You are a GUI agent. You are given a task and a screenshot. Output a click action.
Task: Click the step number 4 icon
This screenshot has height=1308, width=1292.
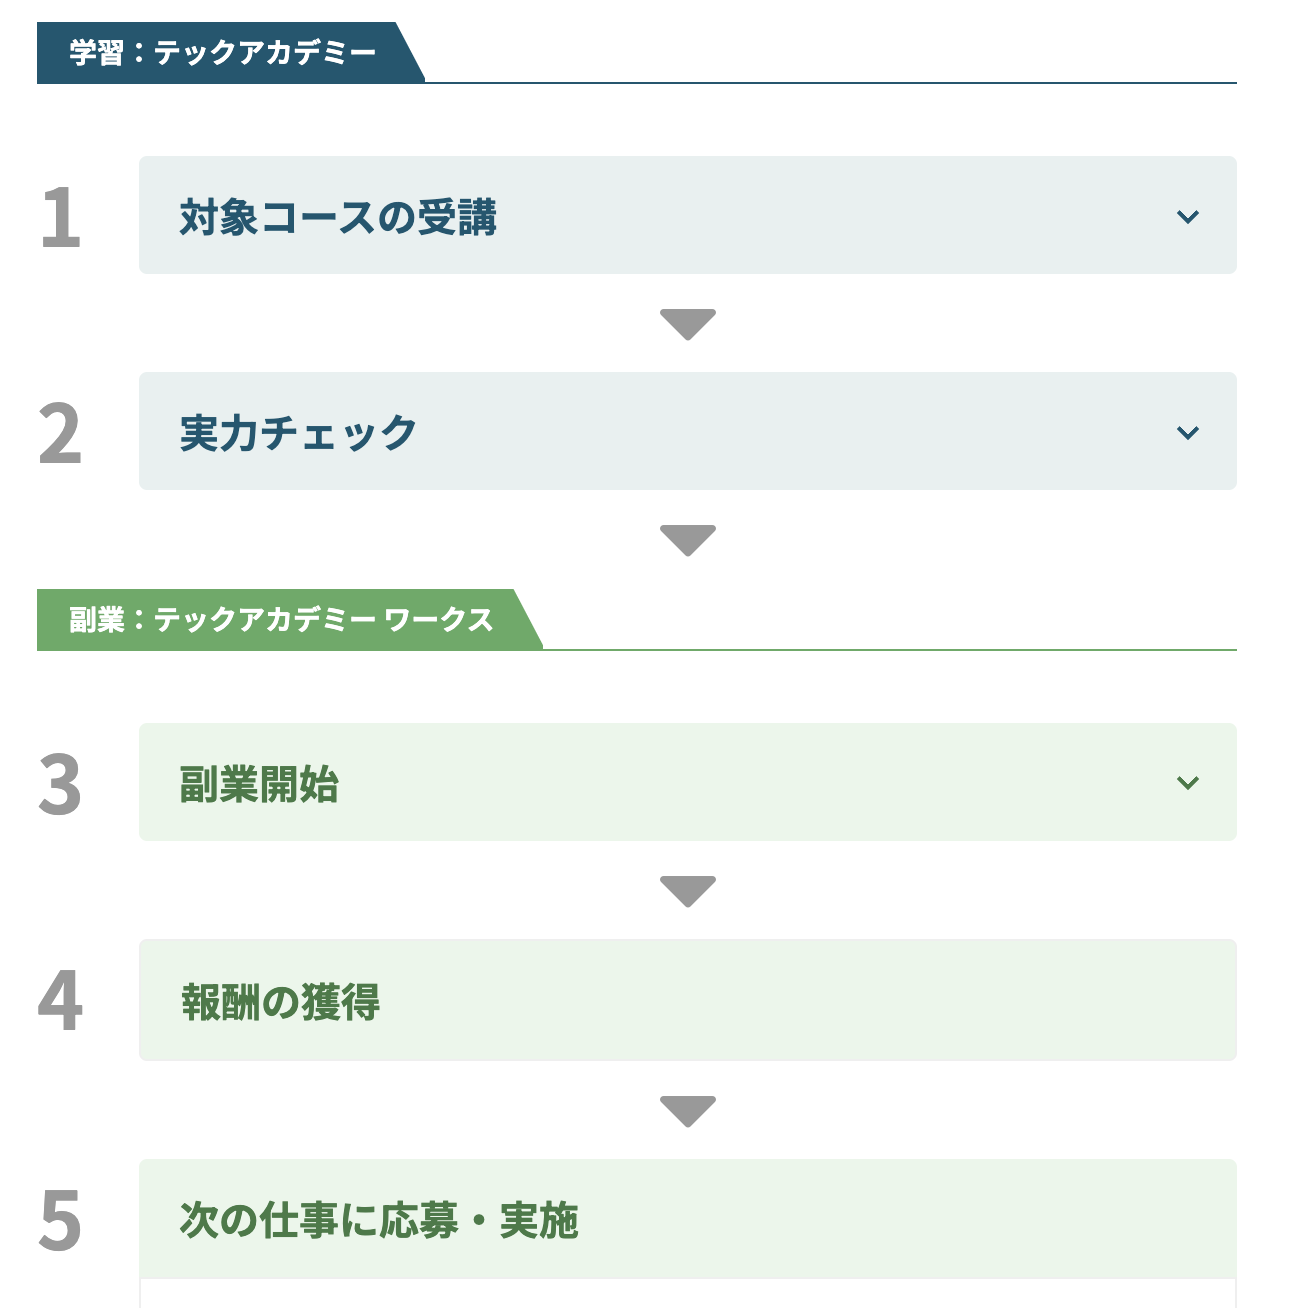coord(60,1001)
